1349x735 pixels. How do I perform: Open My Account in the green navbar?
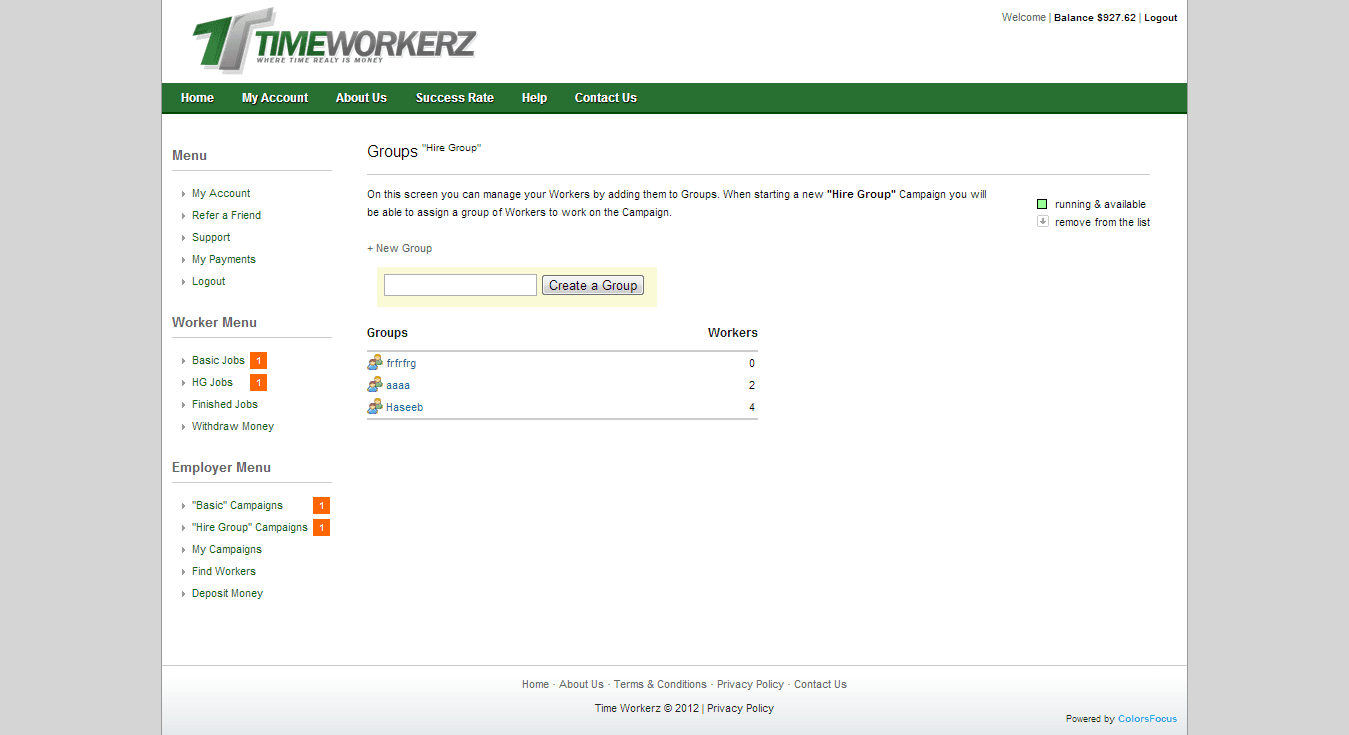275,98
